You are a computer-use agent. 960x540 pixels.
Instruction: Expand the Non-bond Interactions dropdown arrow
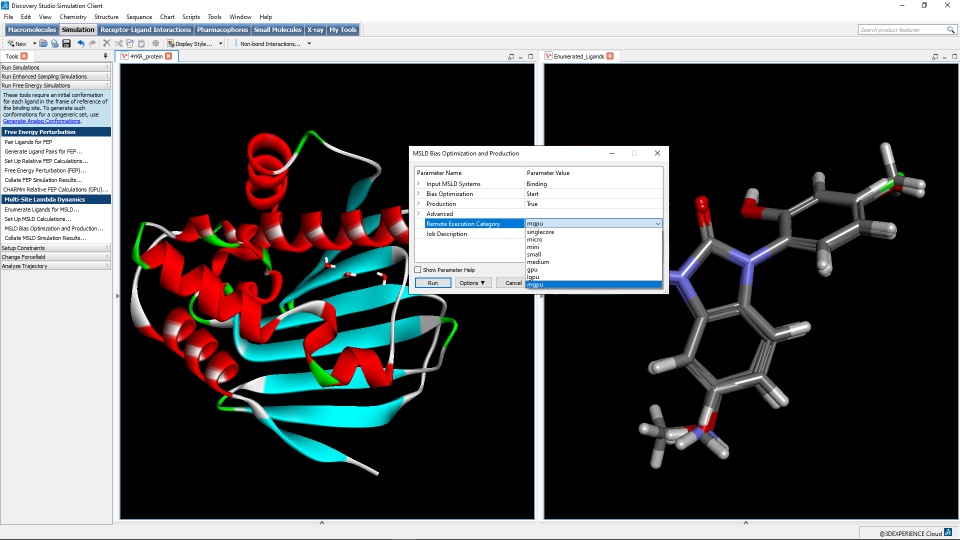309,43
